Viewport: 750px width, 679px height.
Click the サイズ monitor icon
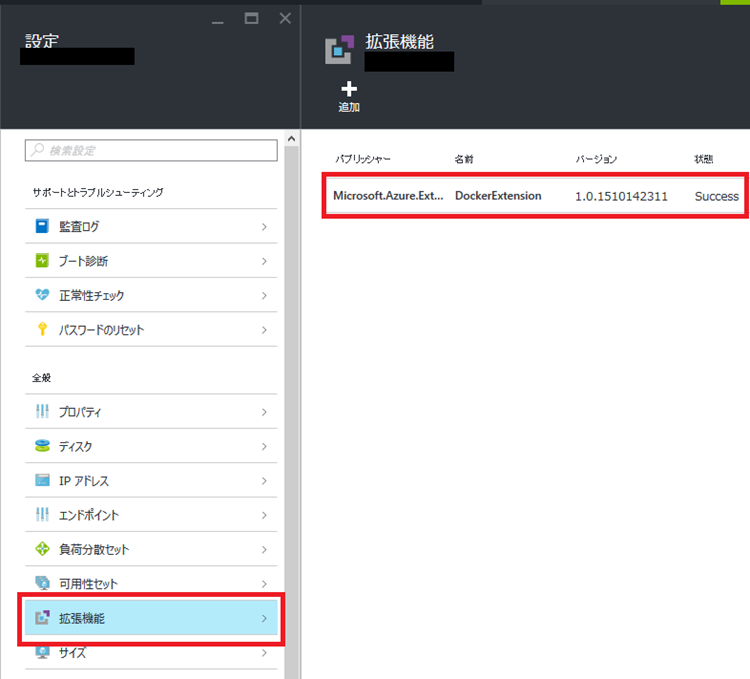pos(42,652)
